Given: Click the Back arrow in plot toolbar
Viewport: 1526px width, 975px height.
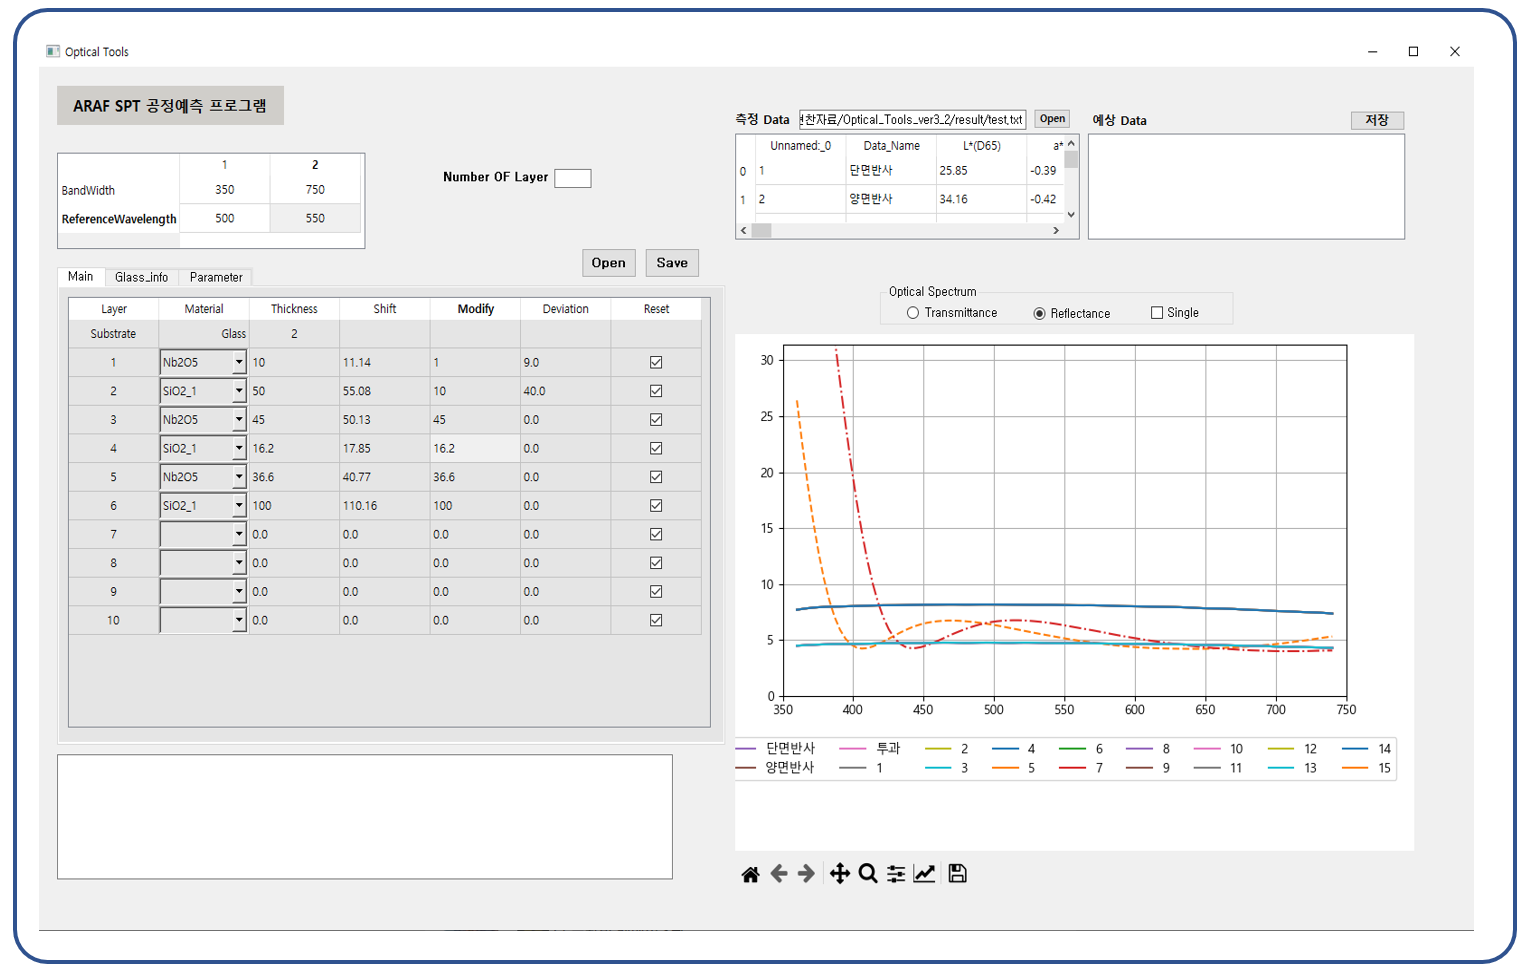Looking at the screenshot, I should click(779, 874).
